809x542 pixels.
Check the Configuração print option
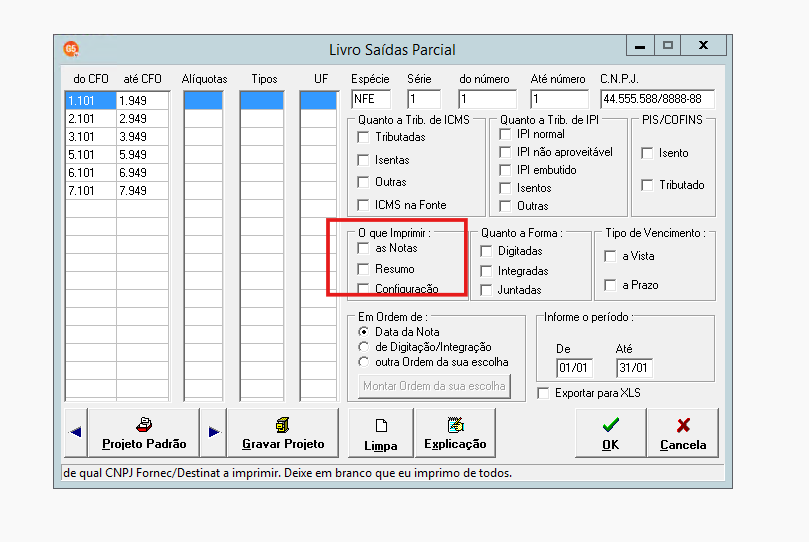[363, 288]
